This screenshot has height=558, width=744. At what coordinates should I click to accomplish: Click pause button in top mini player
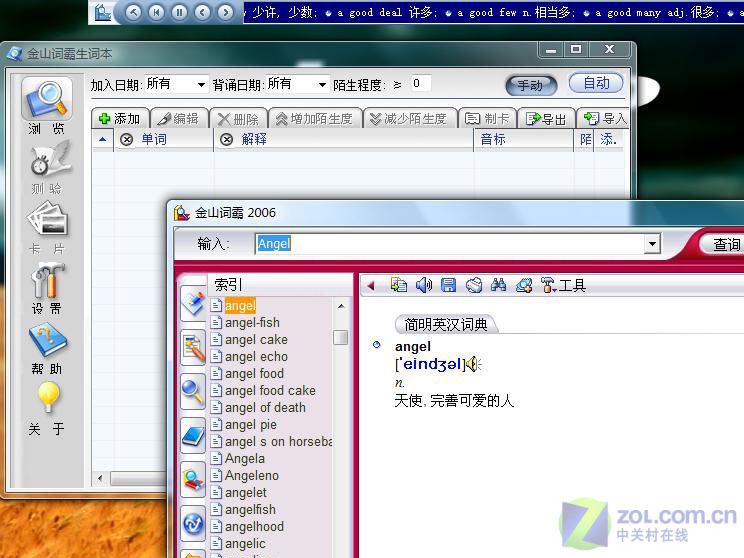(x=179, y=12)
